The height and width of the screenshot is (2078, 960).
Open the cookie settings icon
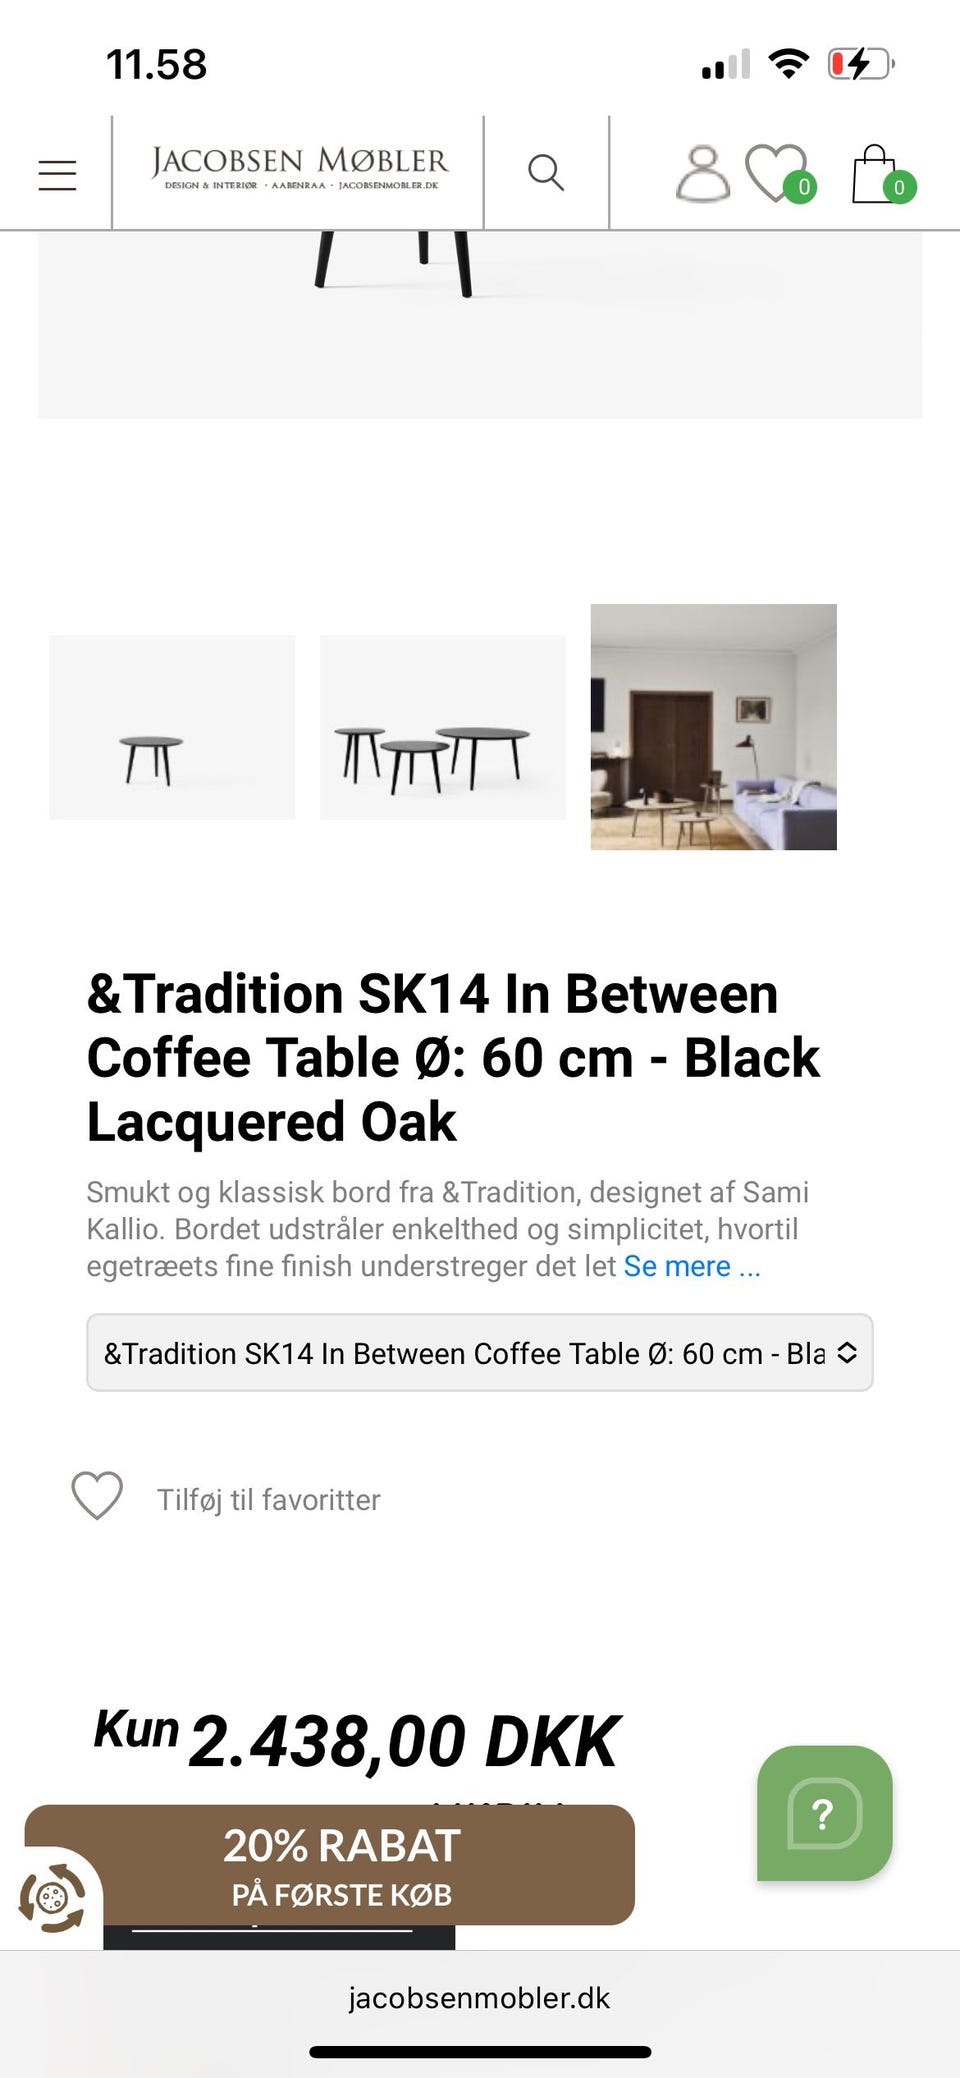click(54, 1897)
